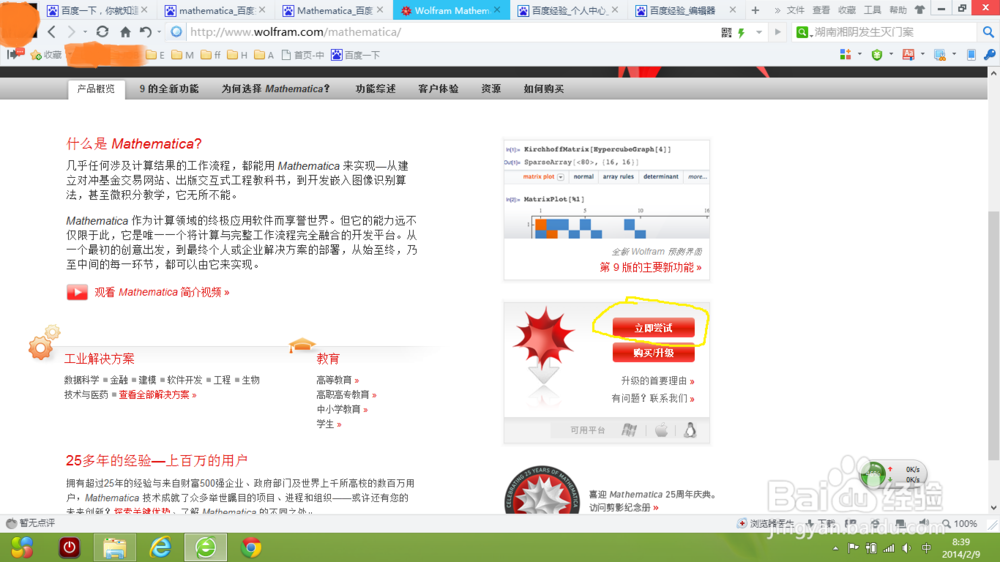This screenshot has height=562, width=1000.
Task: Click the scroll down arrow of page
Action: click(993, 508)
